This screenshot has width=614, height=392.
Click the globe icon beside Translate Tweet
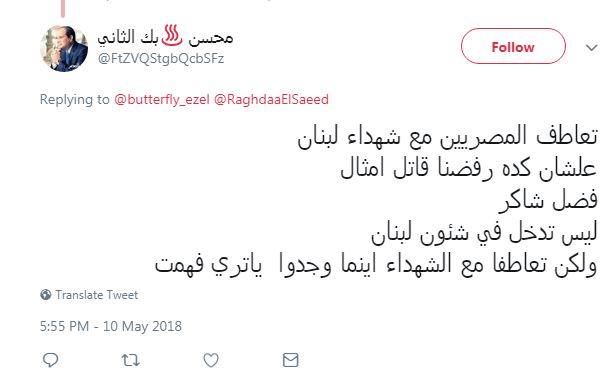45,294
